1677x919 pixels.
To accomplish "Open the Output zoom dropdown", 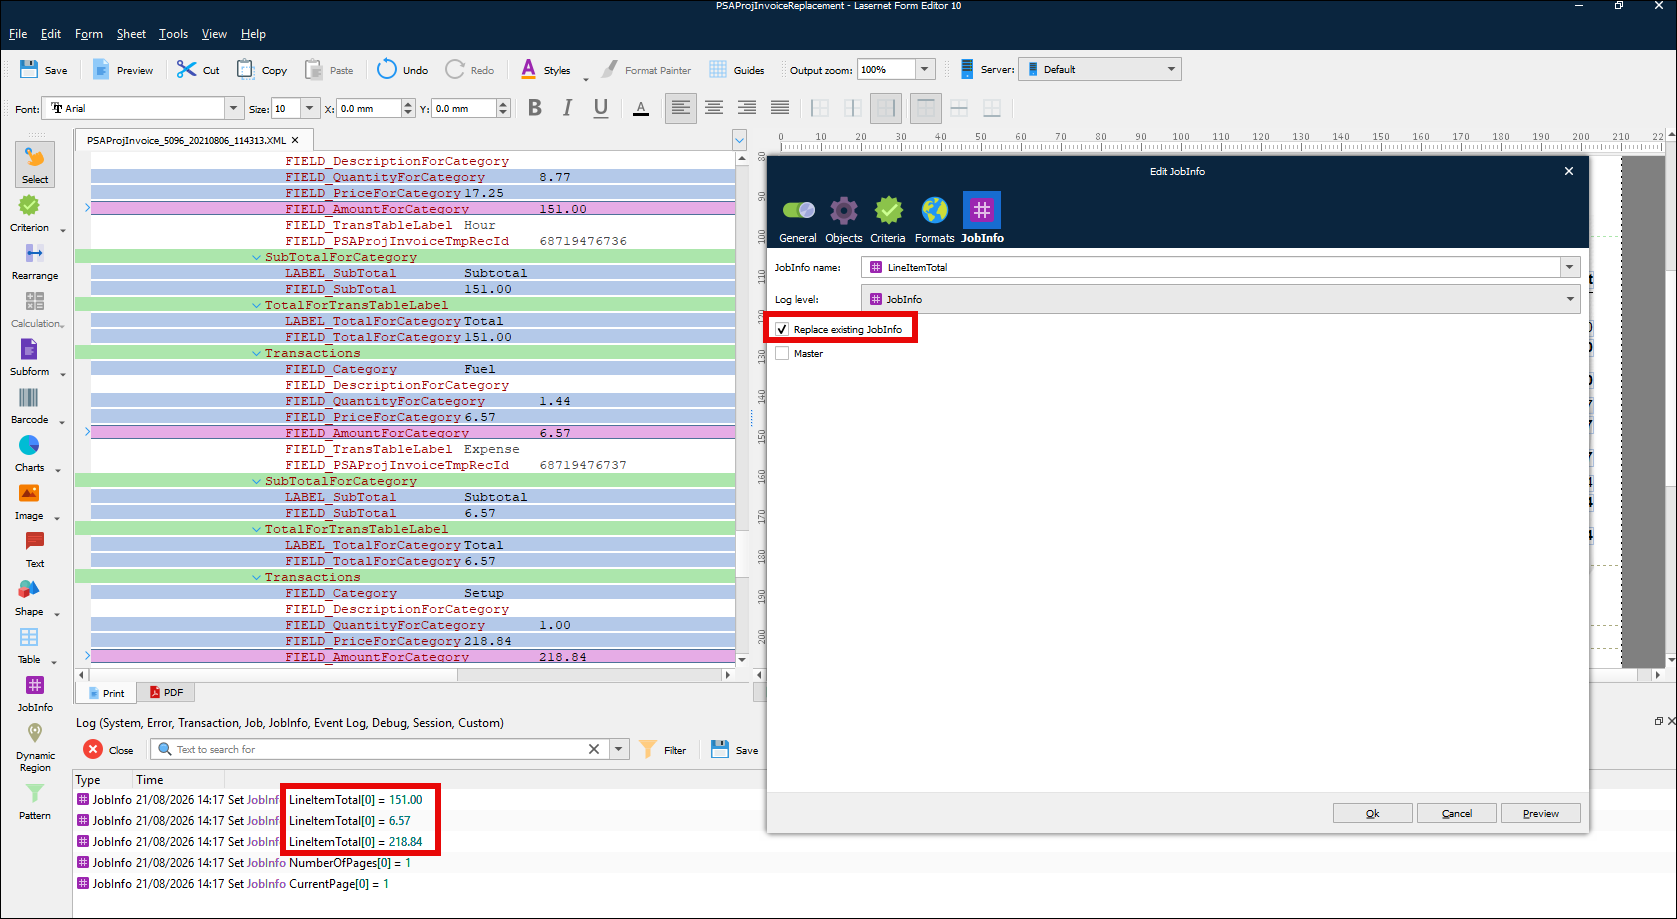I will pos(925,69).
